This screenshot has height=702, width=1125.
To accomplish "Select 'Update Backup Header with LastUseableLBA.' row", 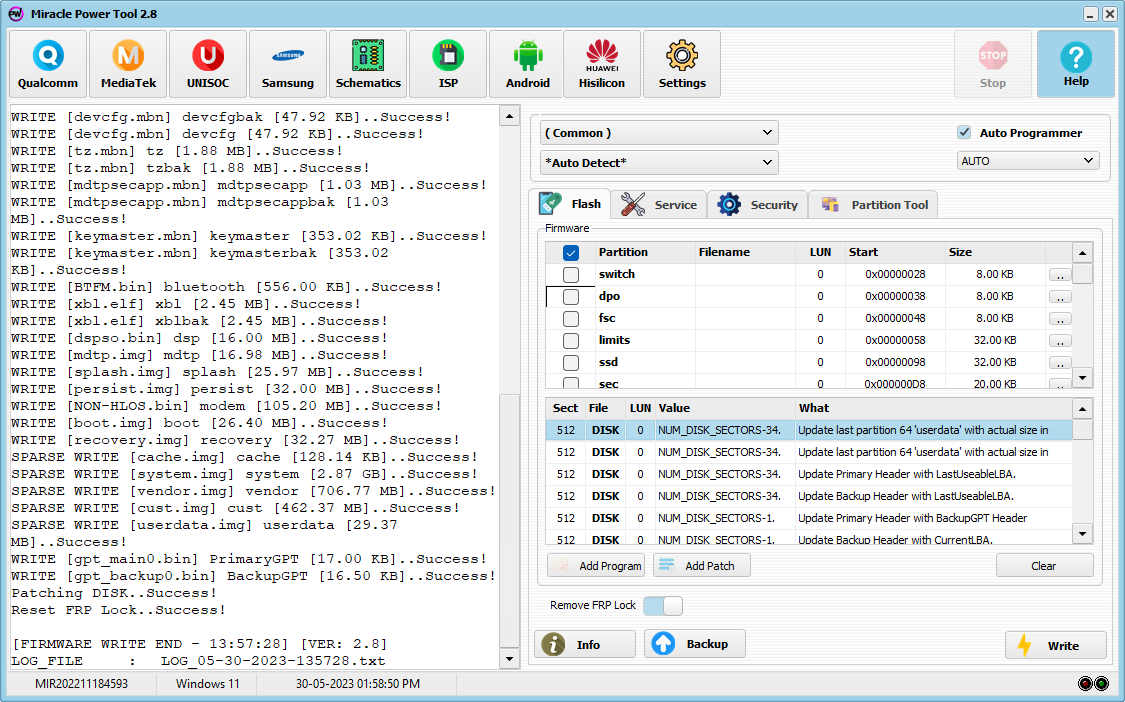I will point(809,496).
